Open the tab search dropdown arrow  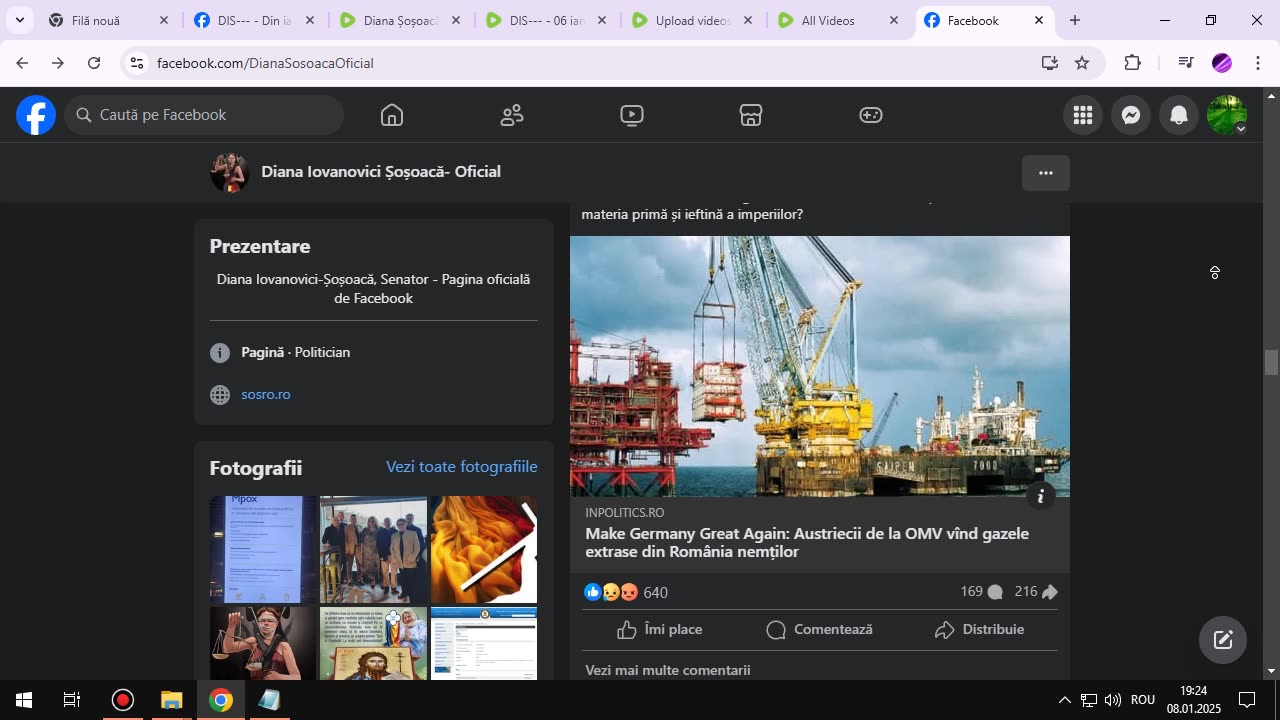[19, 20]
